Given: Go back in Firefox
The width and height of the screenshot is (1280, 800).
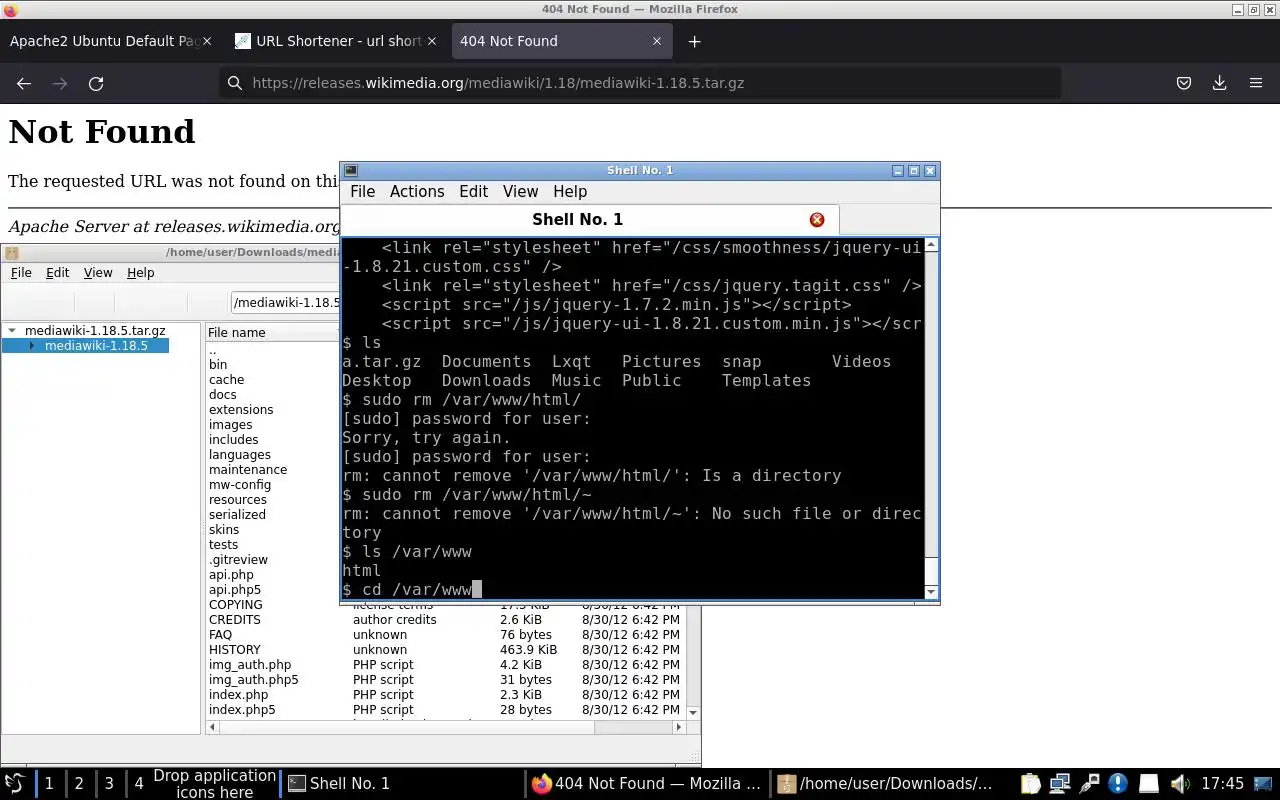Looking at the screenshot, I should click(x=24, y=84).
